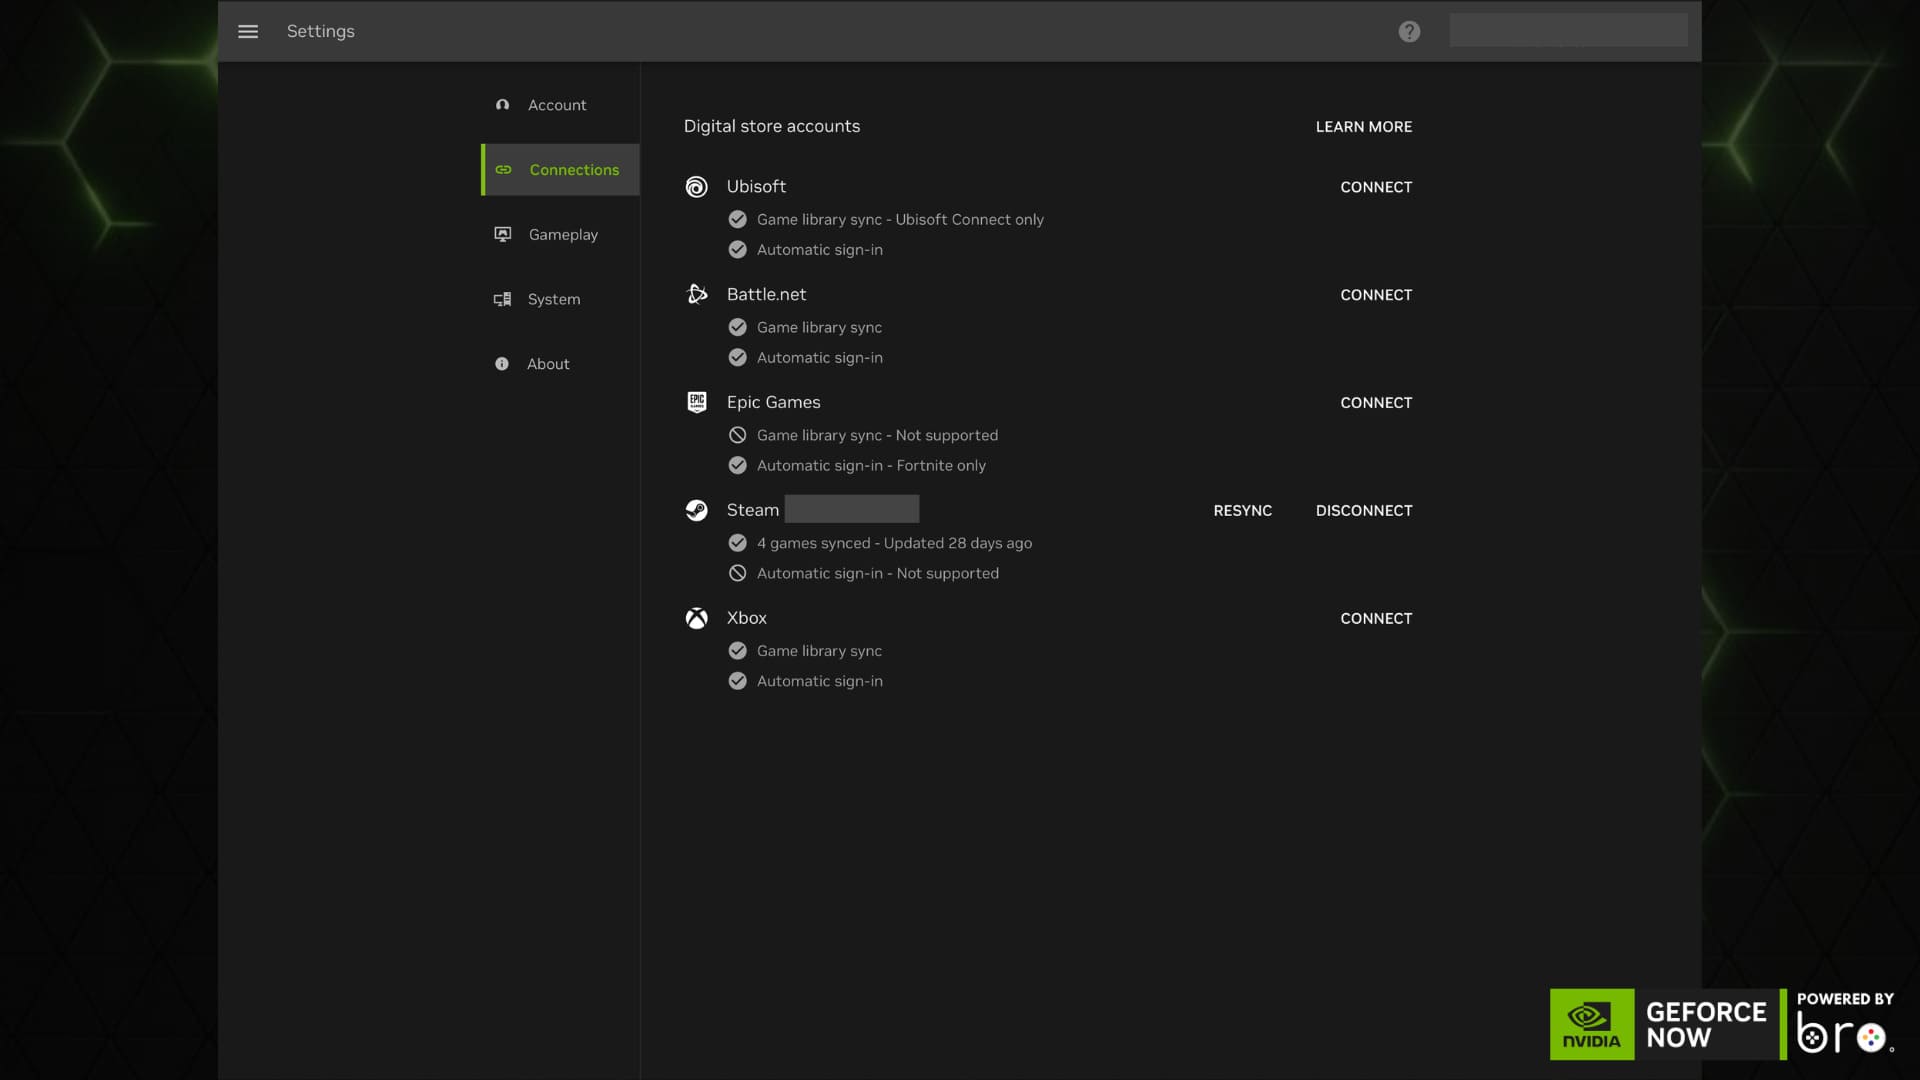The width and height of the screenshot is (1920, 1080).
Task: Click checkmark beside Battle.net Game library sync
Action: pos(738,327)
